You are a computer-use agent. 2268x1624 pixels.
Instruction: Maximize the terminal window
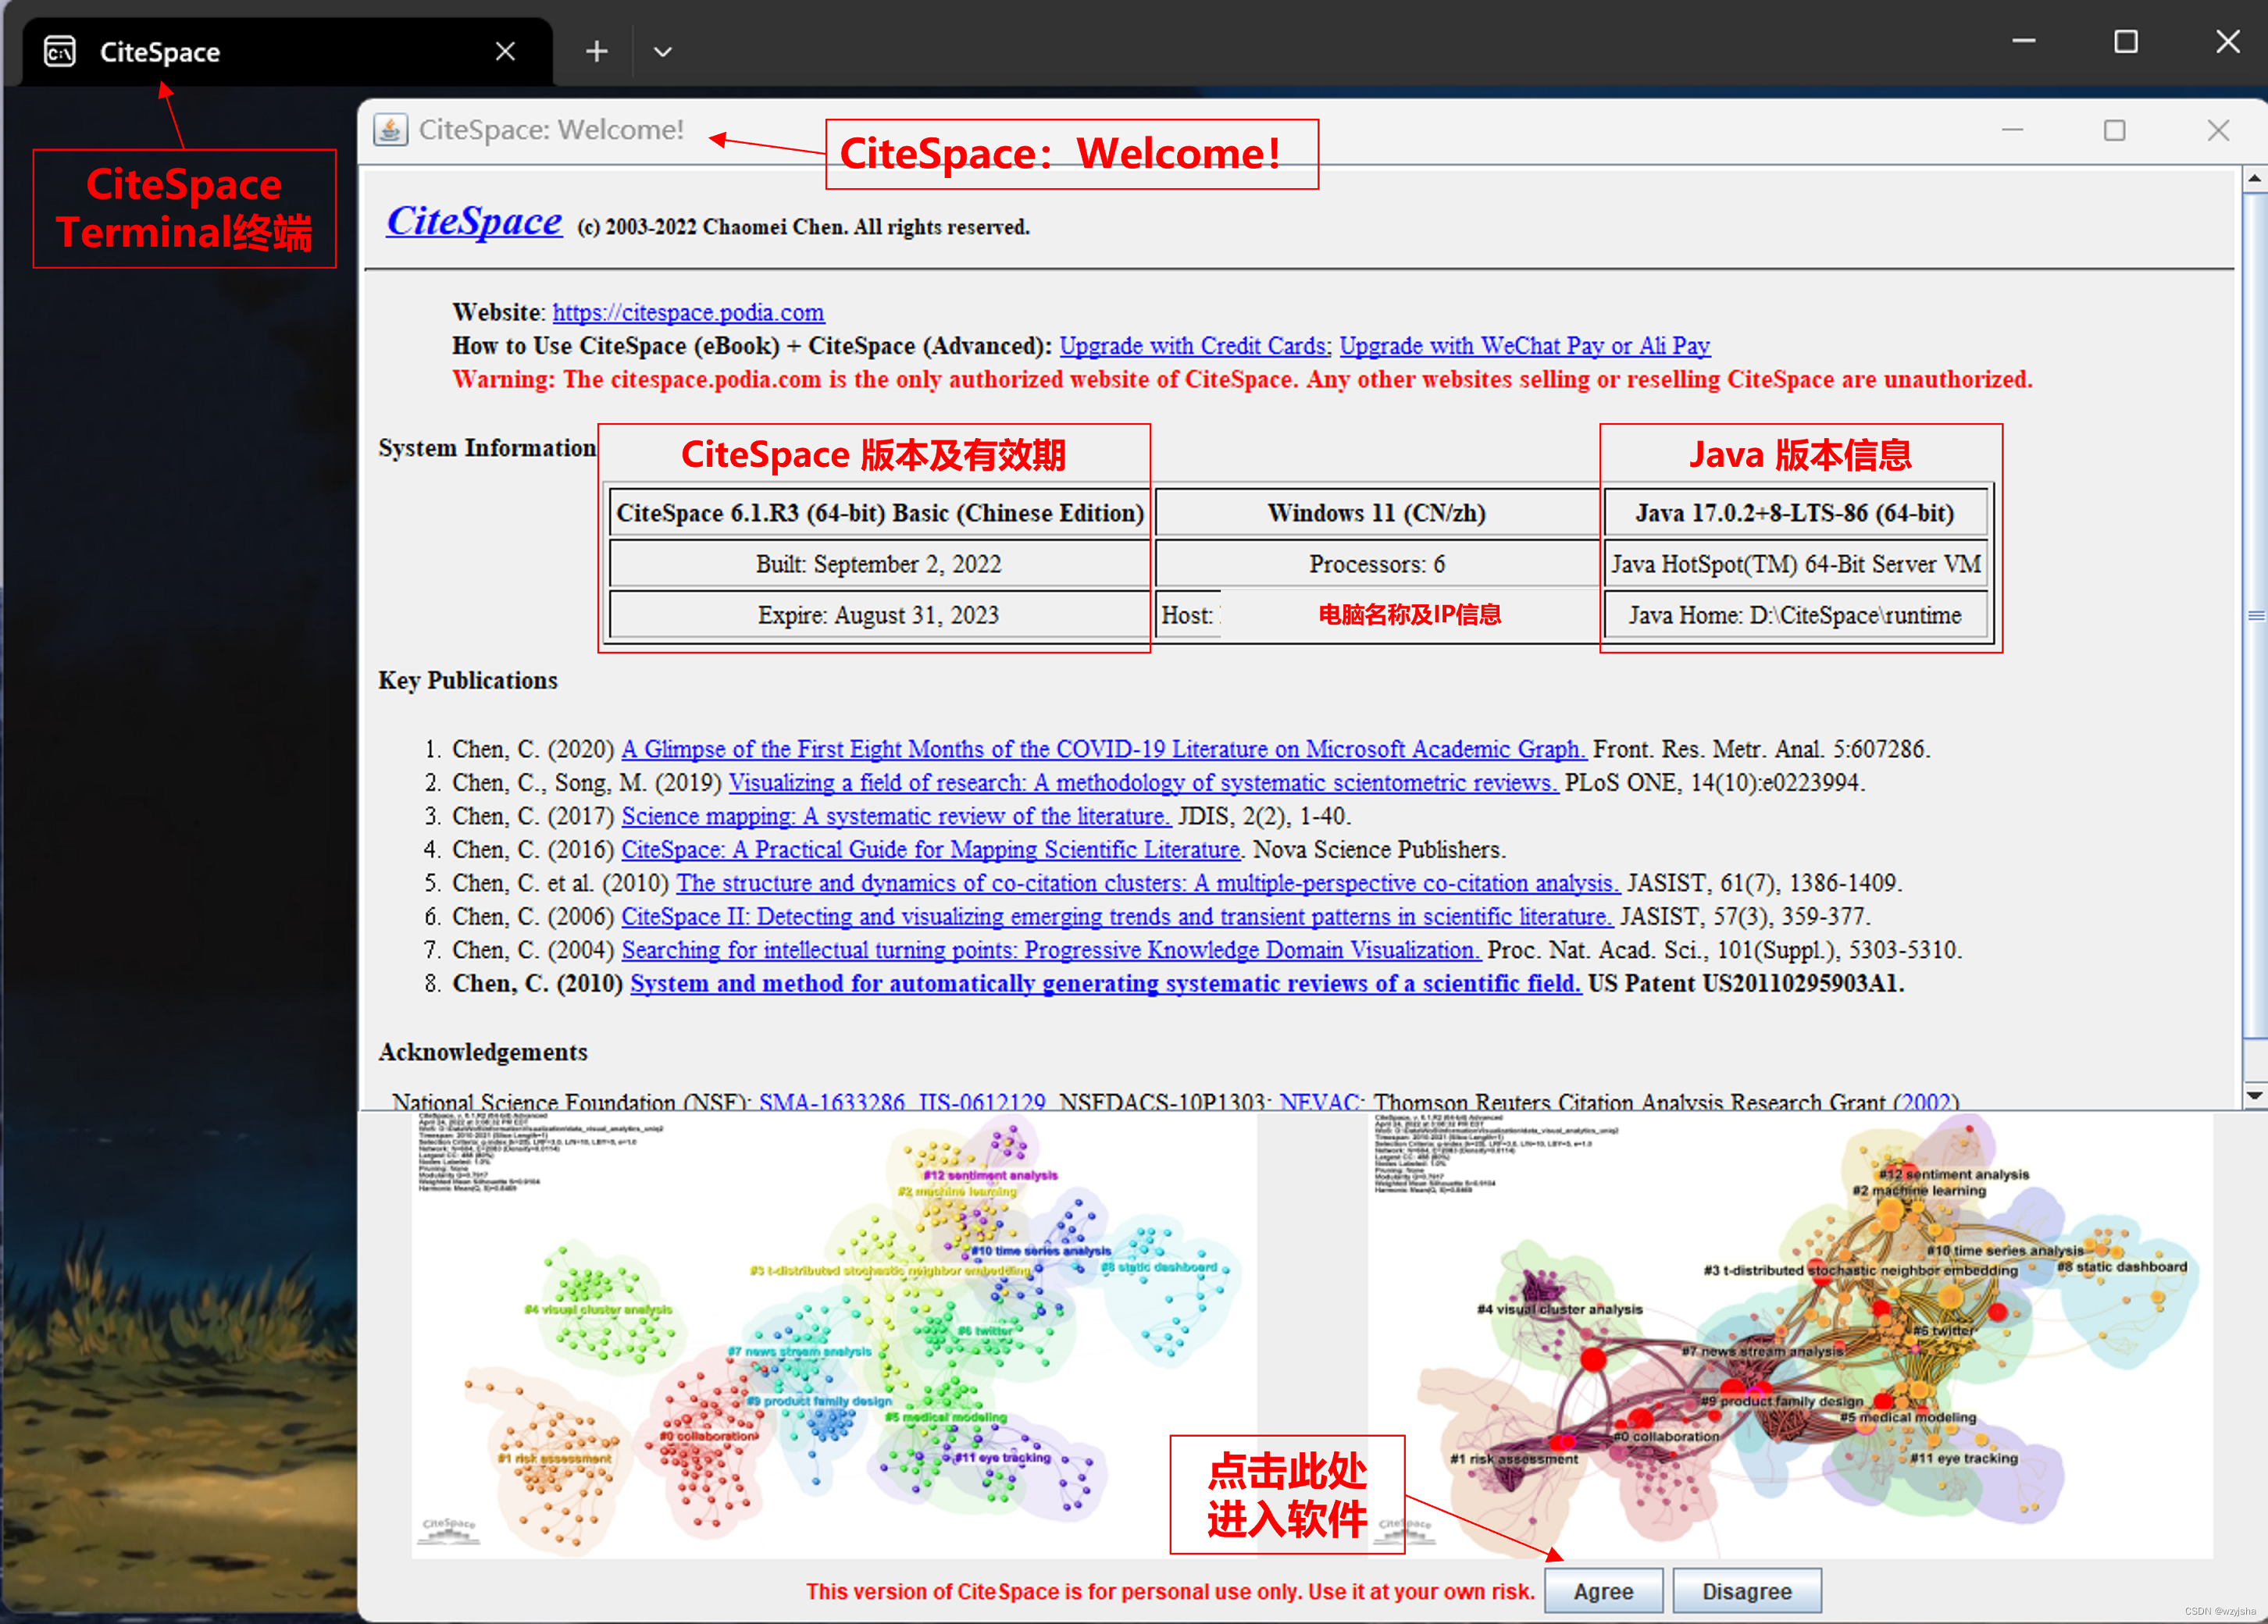[2125, 41]
